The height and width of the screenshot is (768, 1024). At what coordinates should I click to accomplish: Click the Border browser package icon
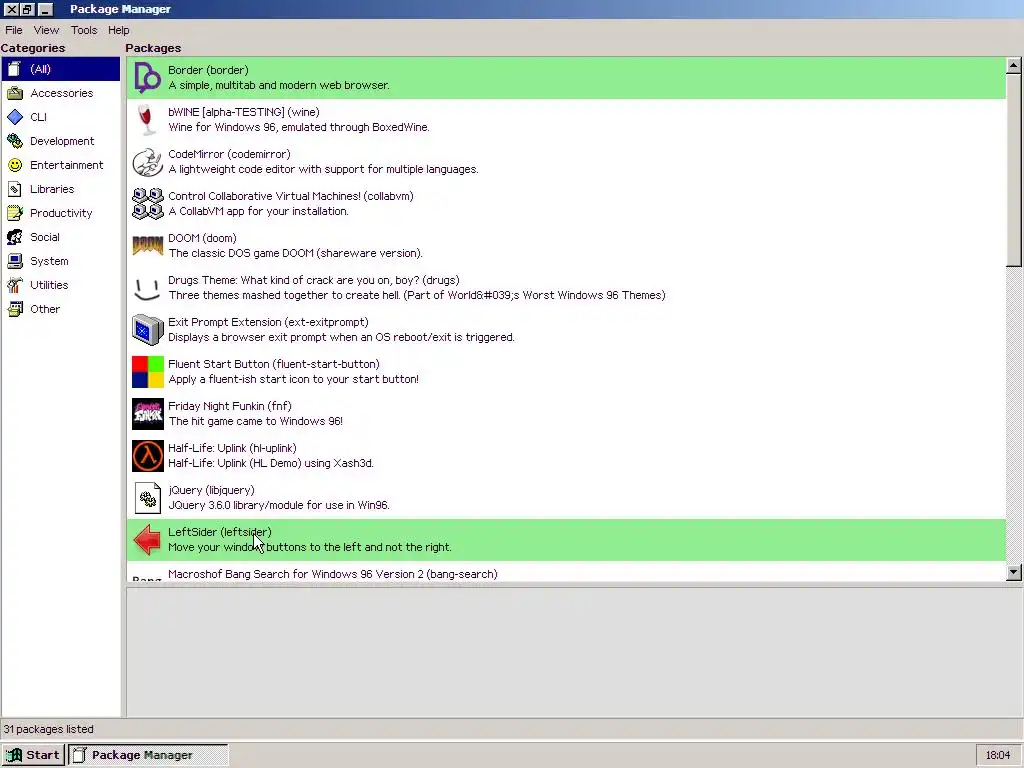coord(148,78)
